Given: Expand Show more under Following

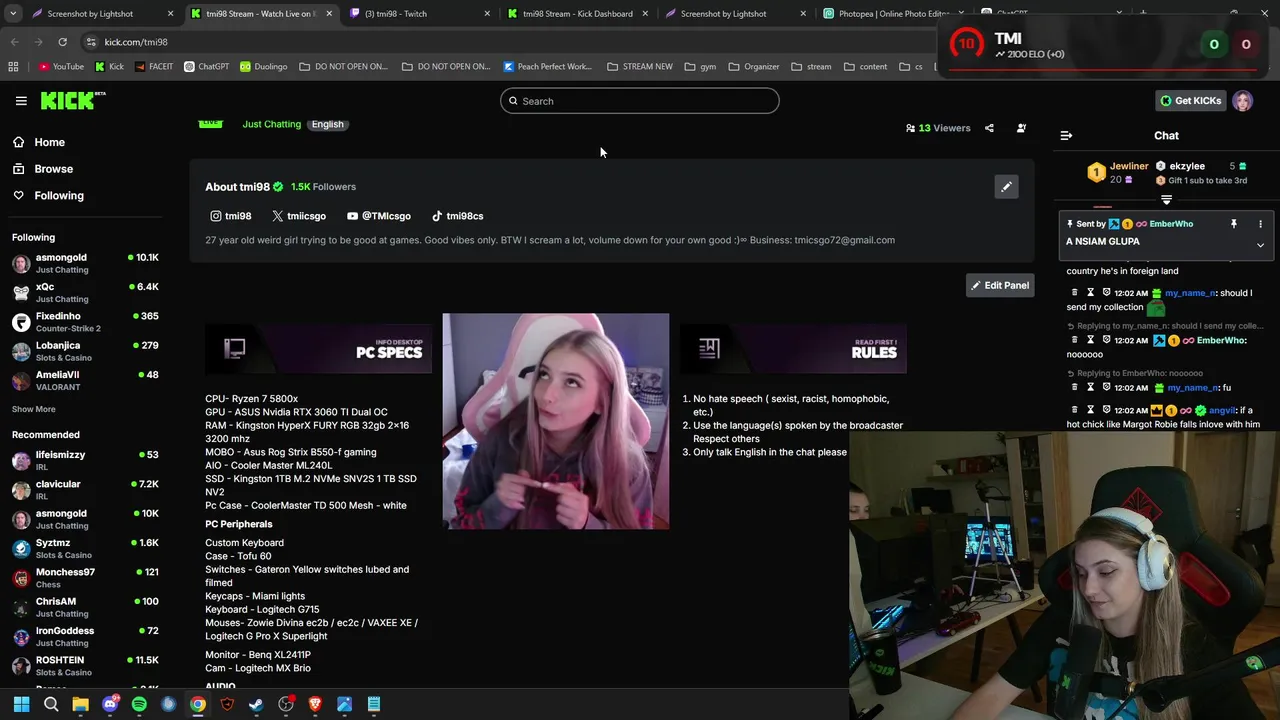Looking at the screenshot, I should 33,409.
